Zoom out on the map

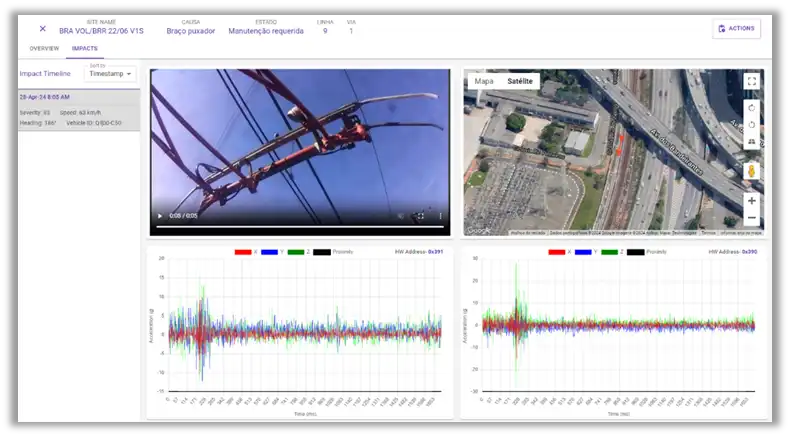point(751,218)
